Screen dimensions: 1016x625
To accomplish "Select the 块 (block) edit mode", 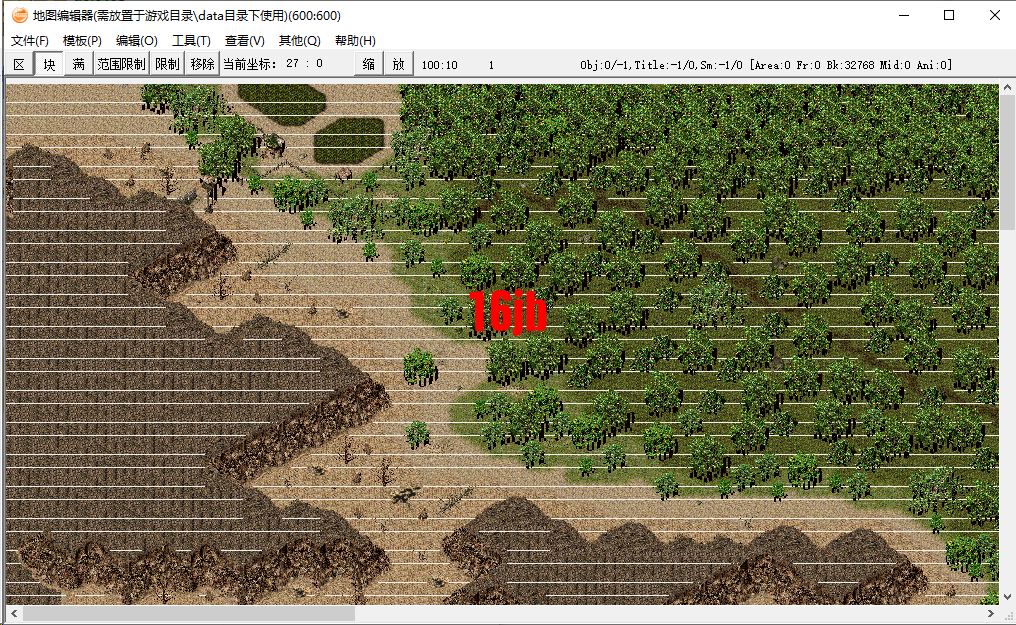I will (48, 63).
